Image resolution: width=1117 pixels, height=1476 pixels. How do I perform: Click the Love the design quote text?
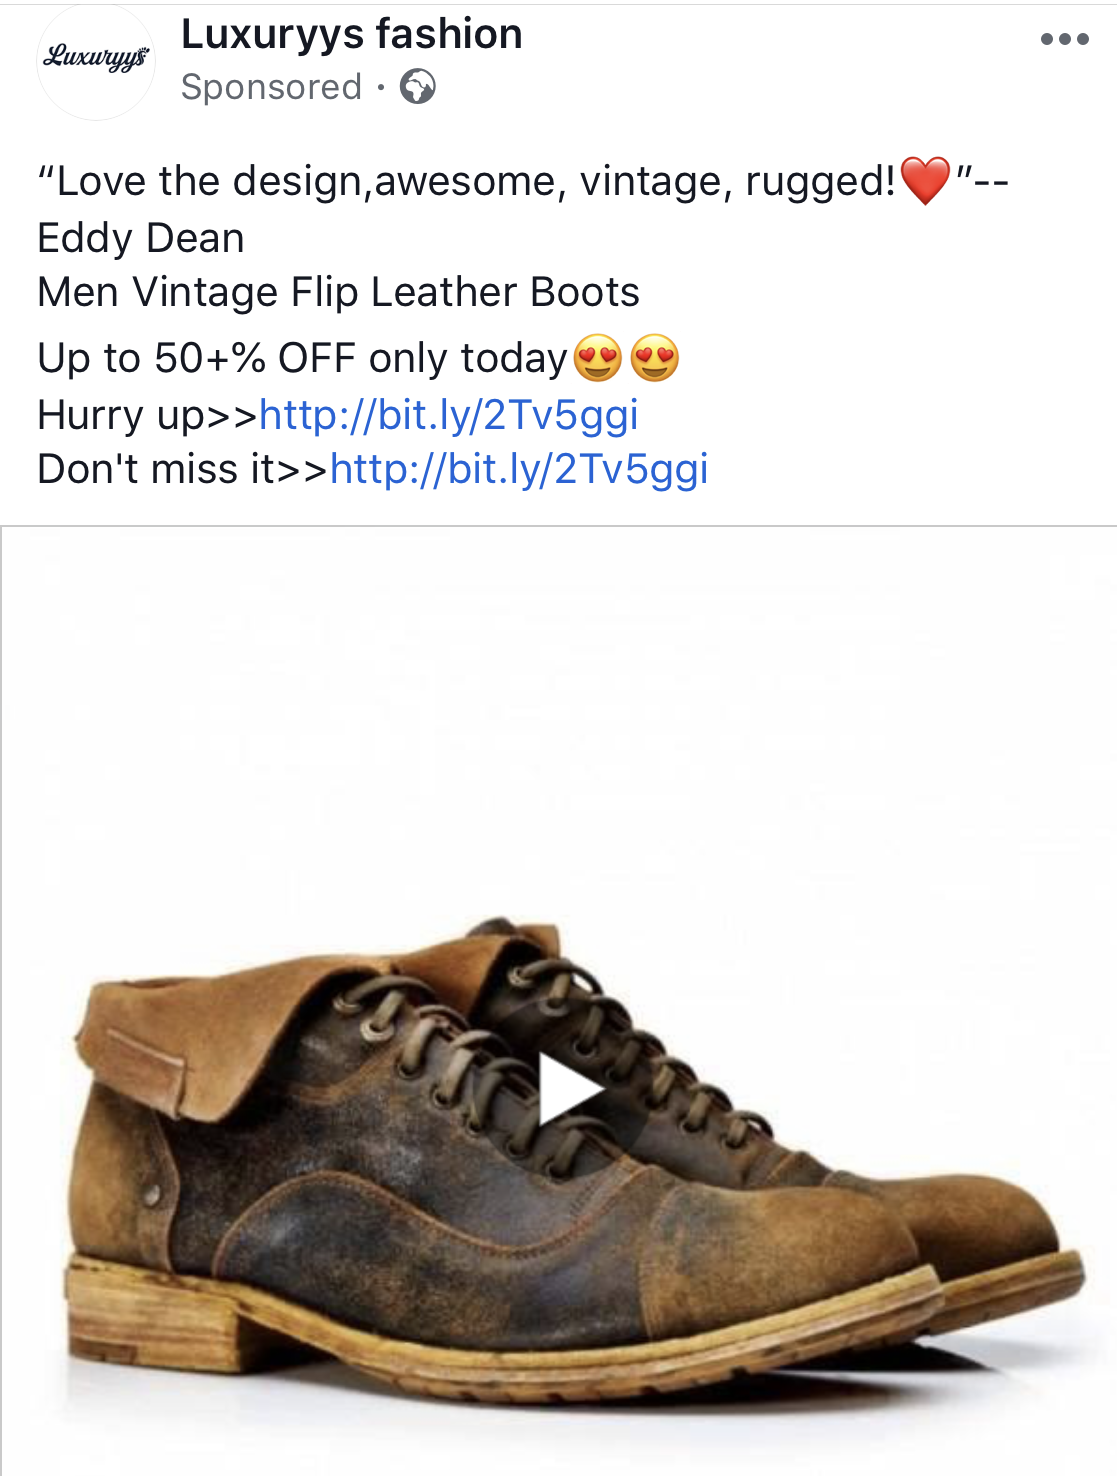[x=466, y=182]
